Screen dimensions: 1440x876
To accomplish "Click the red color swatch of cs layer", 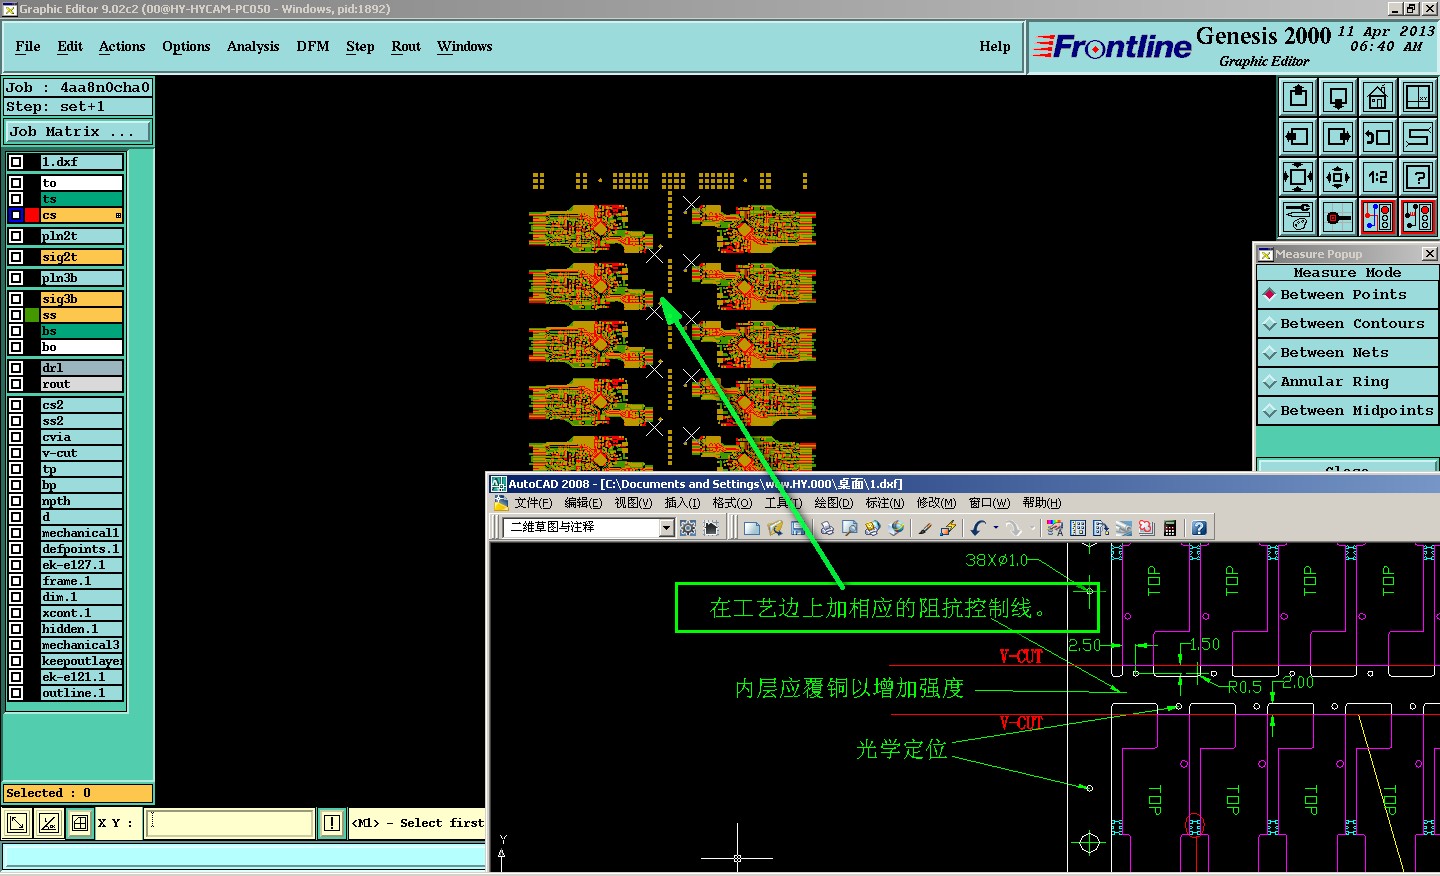I will (32, 215).
